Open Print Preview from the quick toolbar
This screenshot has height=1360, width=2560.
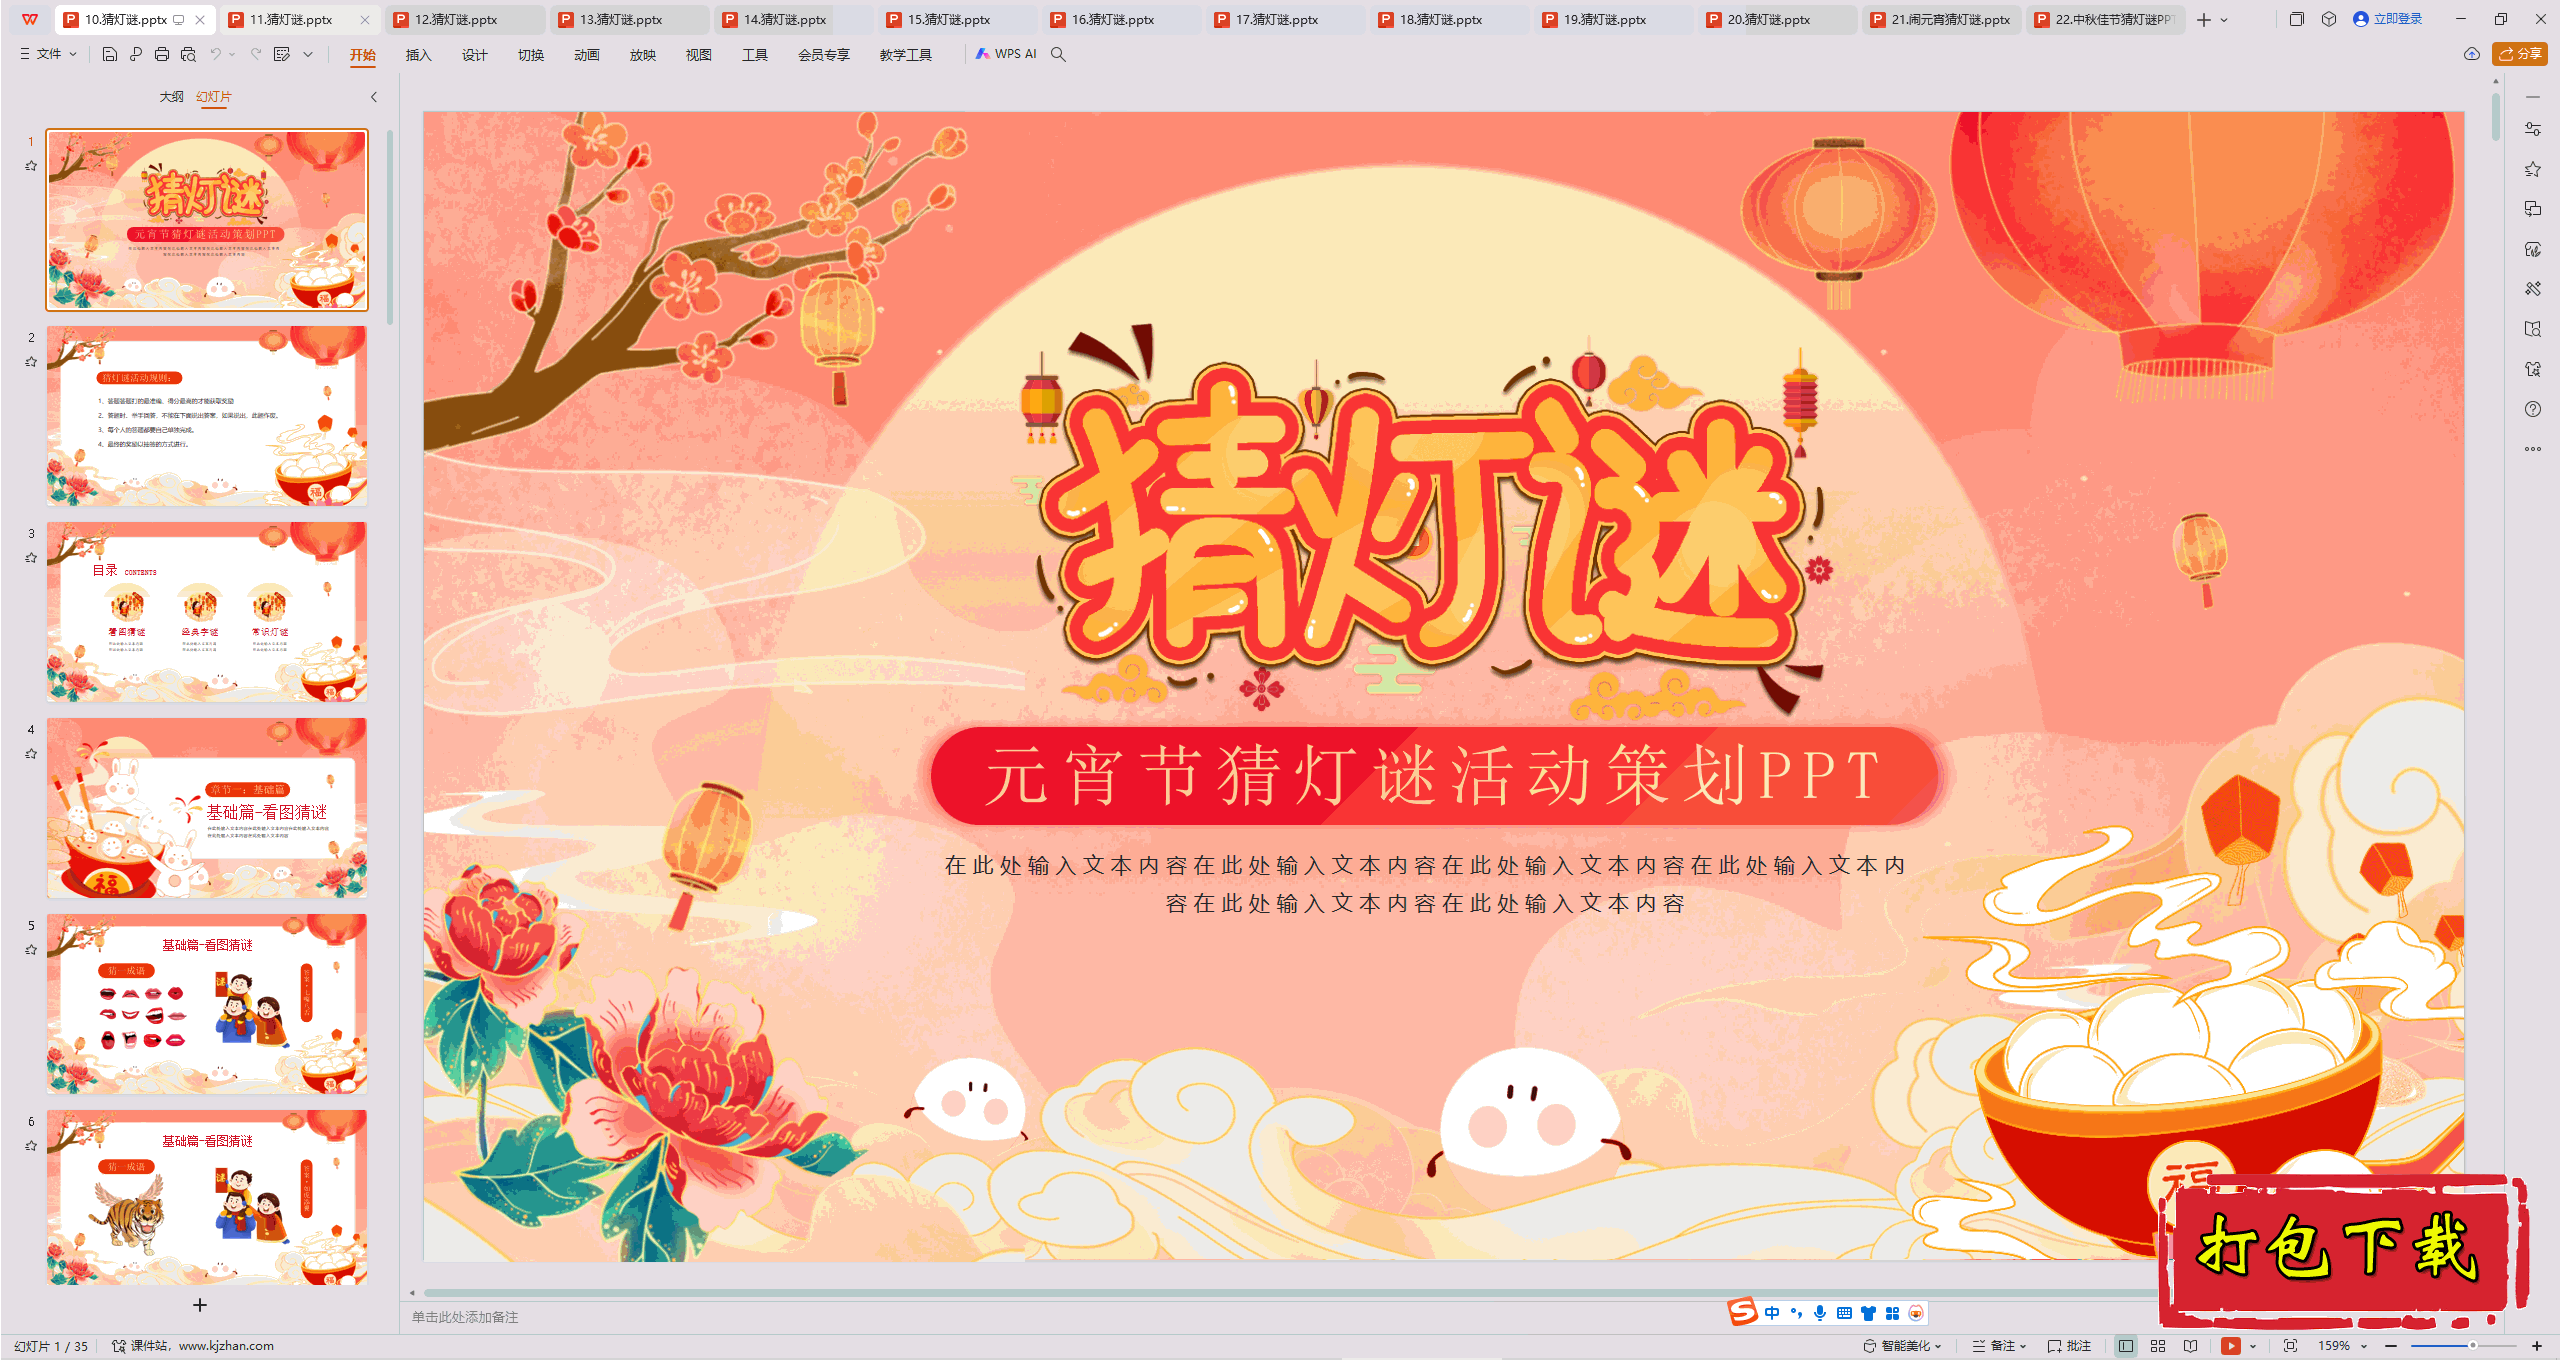188,54
